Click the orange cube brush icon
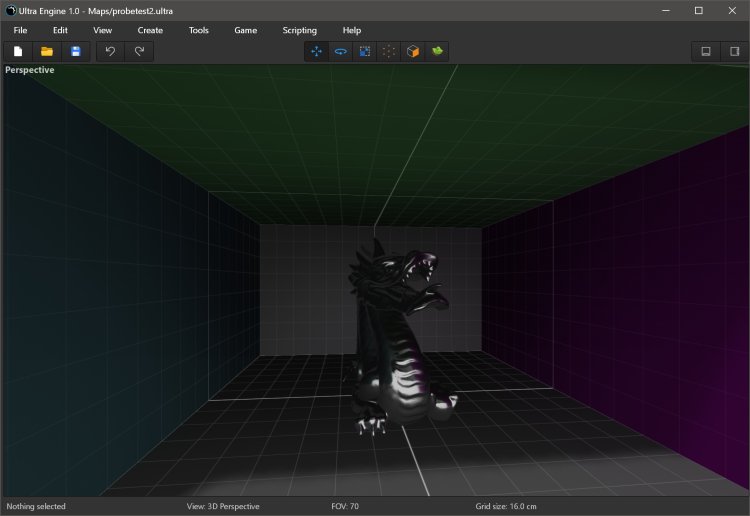 [413, 51]
